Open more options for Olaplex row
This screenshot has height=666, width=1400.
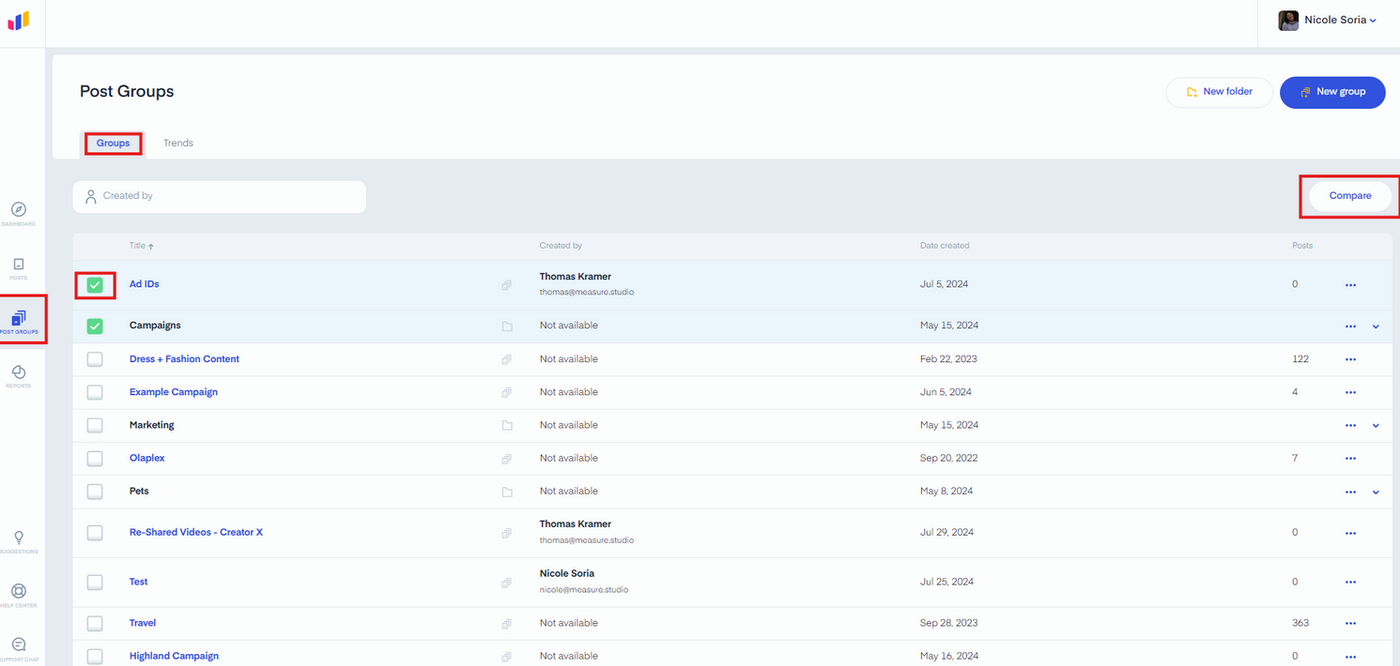1351,458
